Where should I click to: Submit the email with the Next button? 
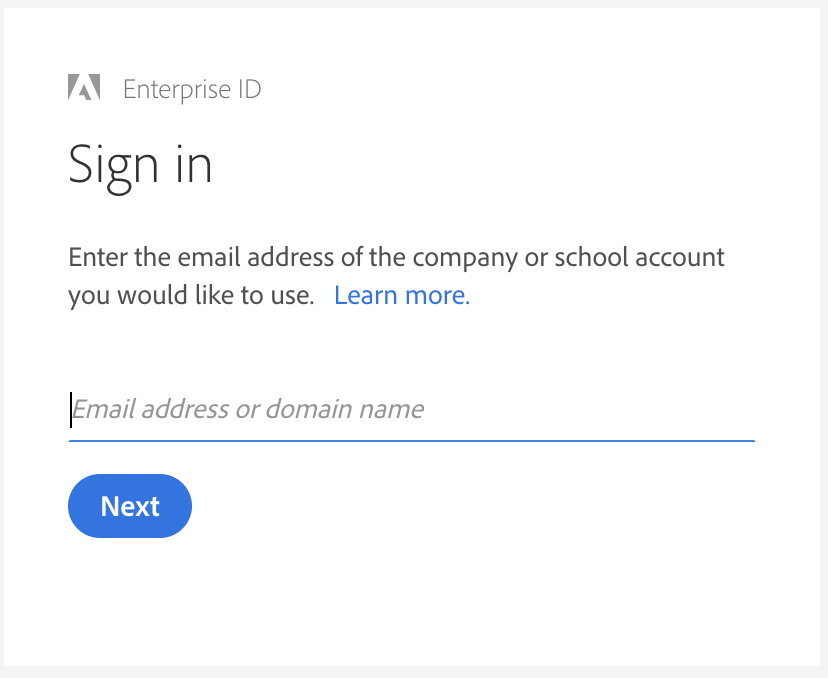tap(130, 506)
